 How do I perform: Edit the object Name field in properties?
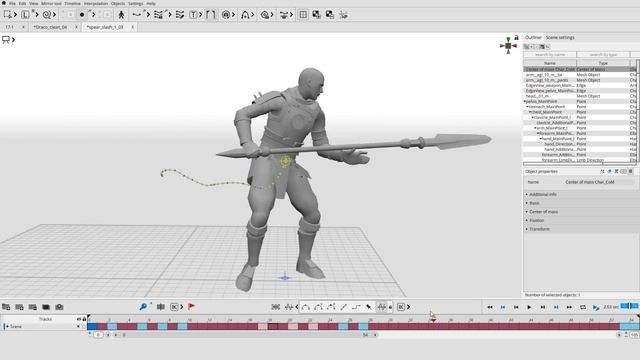pyautogui.click(x=595, y=182)
